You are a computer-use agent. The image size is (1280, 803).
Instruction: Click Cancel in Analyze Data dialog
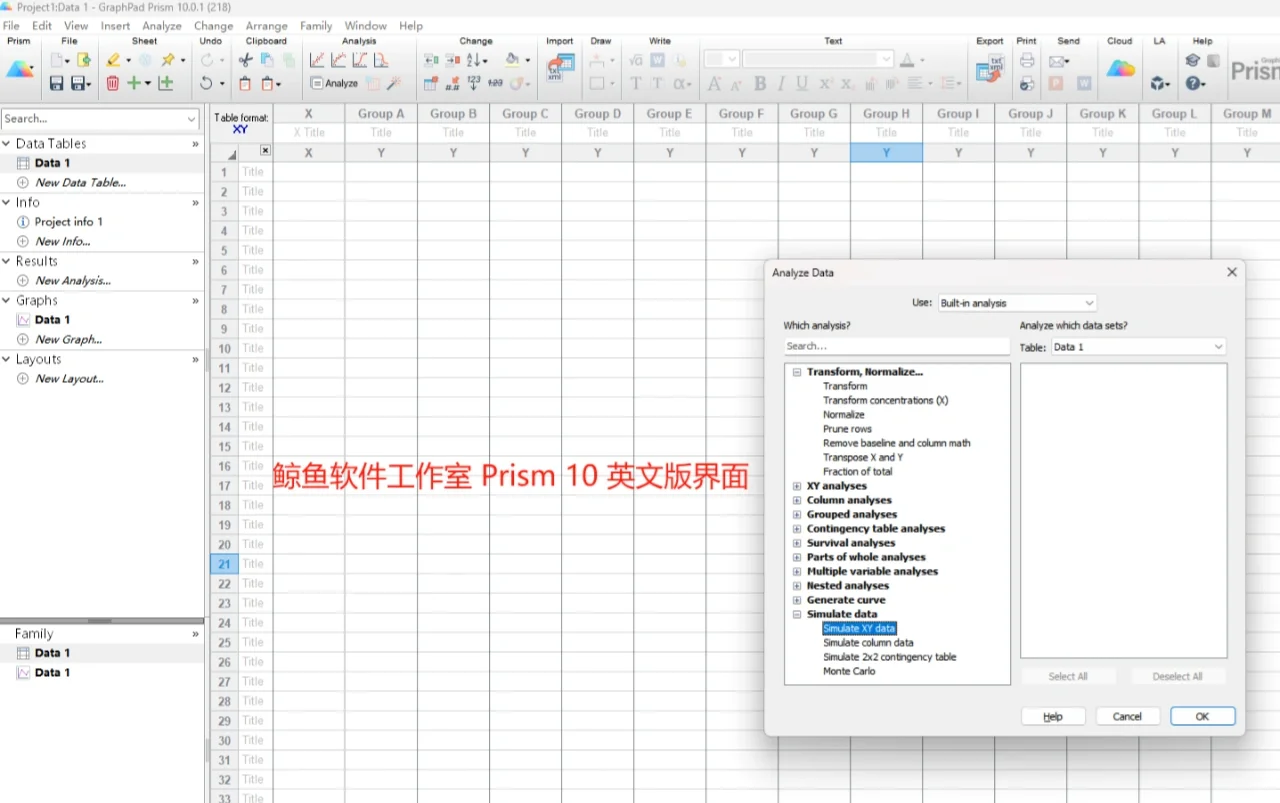click(1127, 716)
